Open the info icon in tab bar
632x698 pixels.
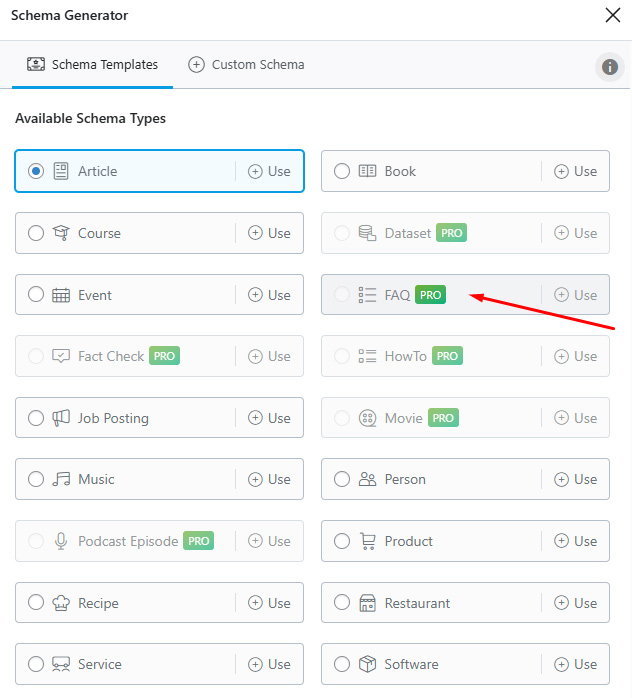pos(608,67)
